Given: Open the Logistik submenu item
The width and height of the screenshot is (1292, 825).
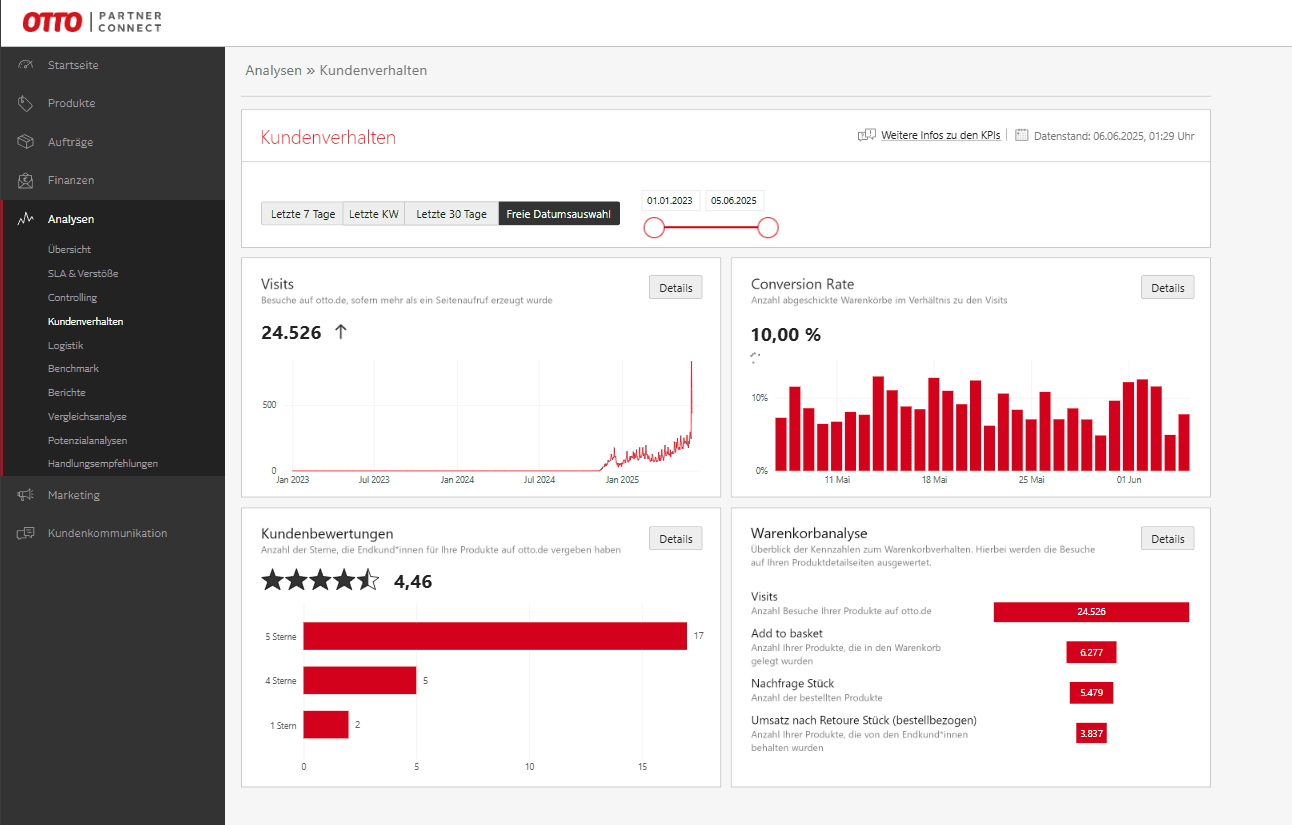Looking at the screenshot, I should click(x=65, y=345).
